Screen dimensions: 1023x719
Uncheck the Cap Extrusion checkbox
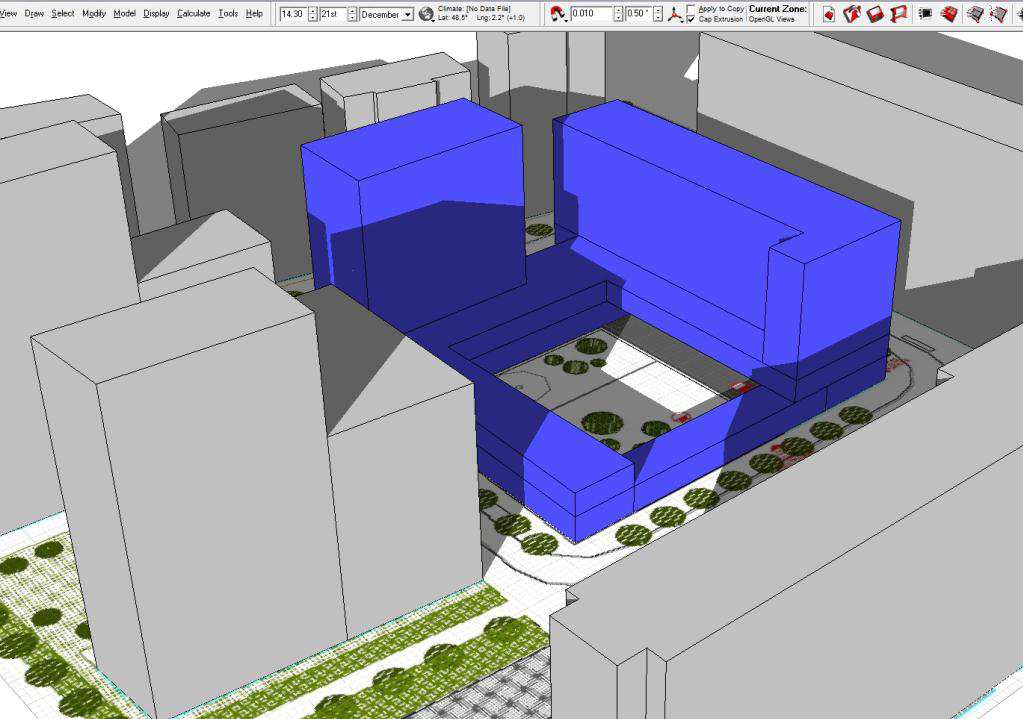pos(691,19)
